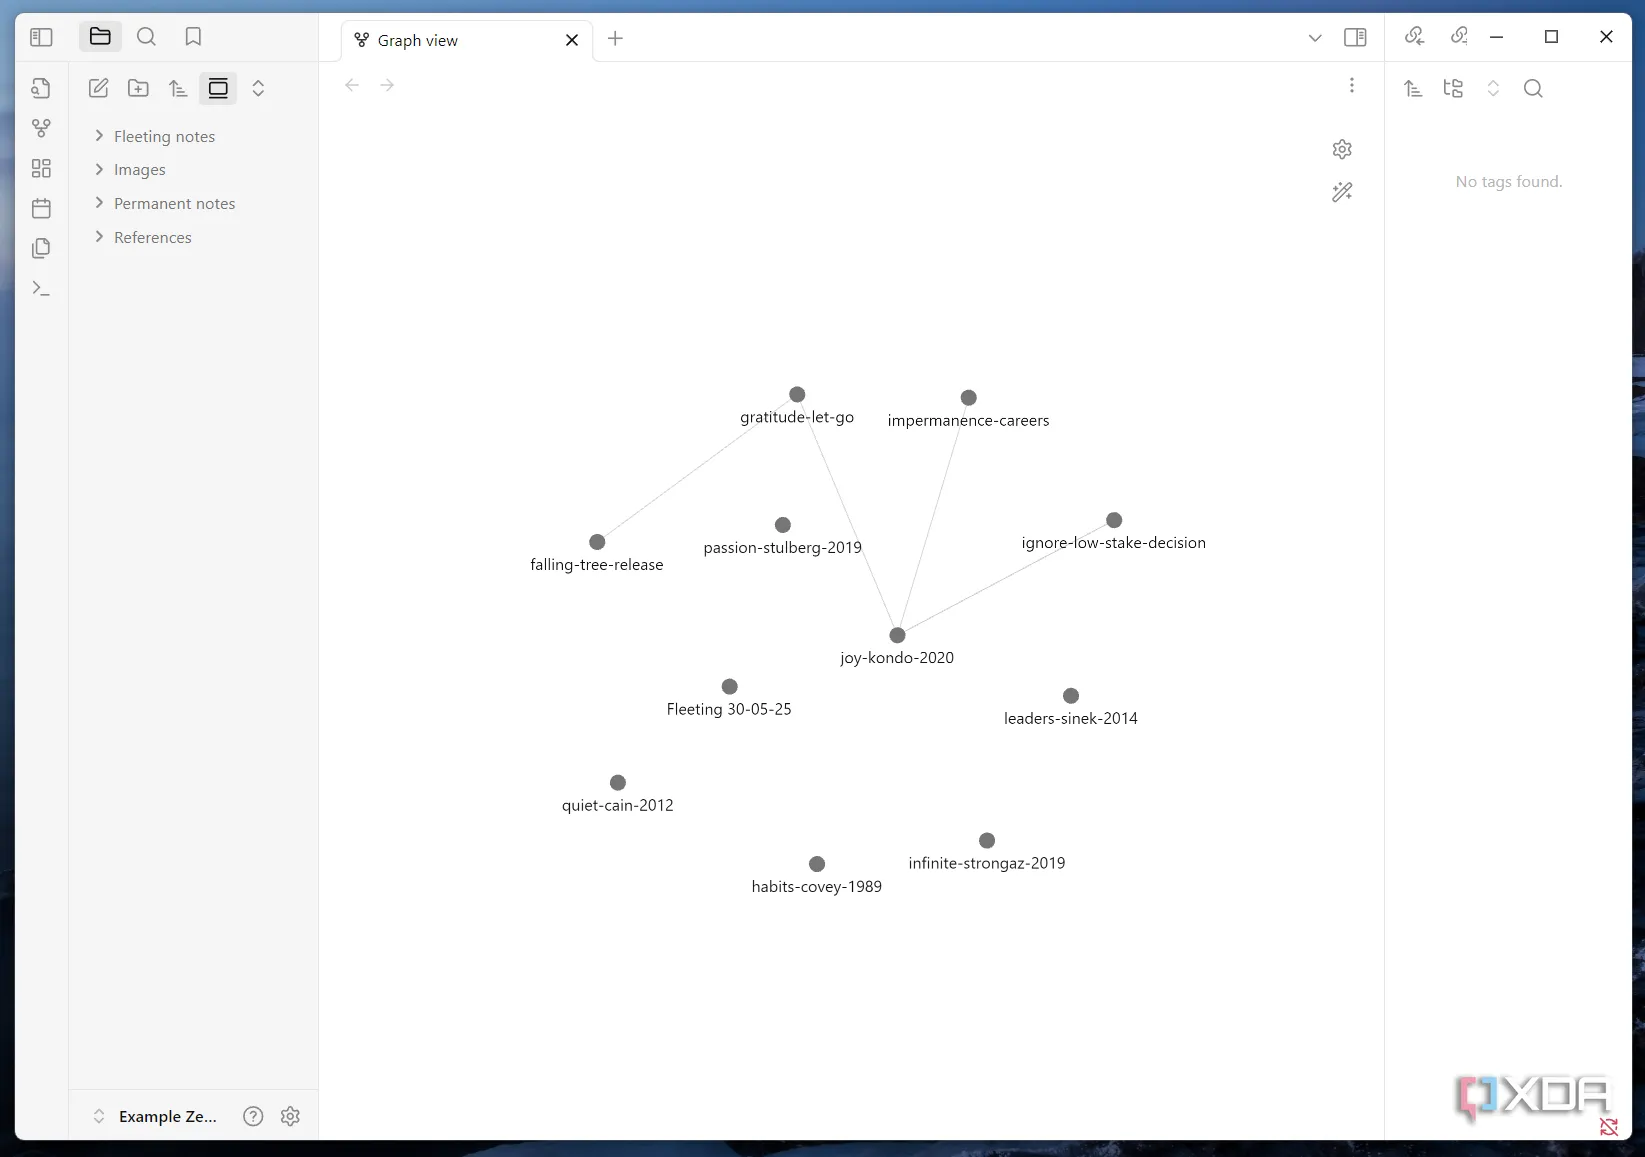Expand the Fleeting notes folder
The image size is (1645, 1157).
pyautogui.click(x=164, y=136)
